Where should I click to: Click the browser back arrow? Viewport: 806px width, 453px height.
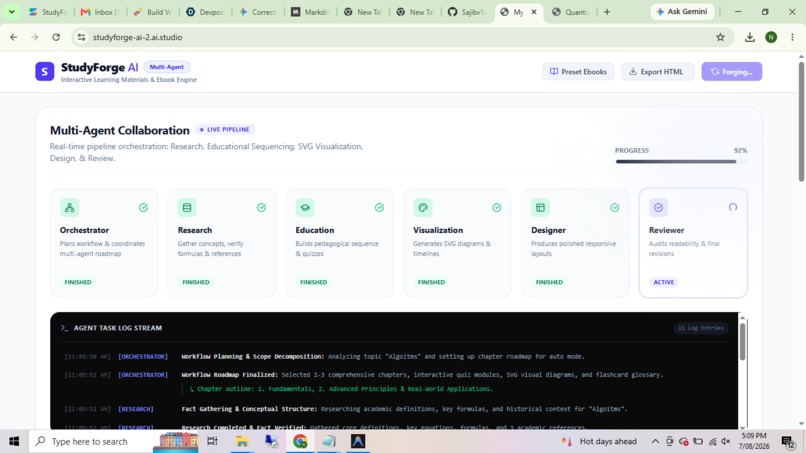click(x=13, y=37)
